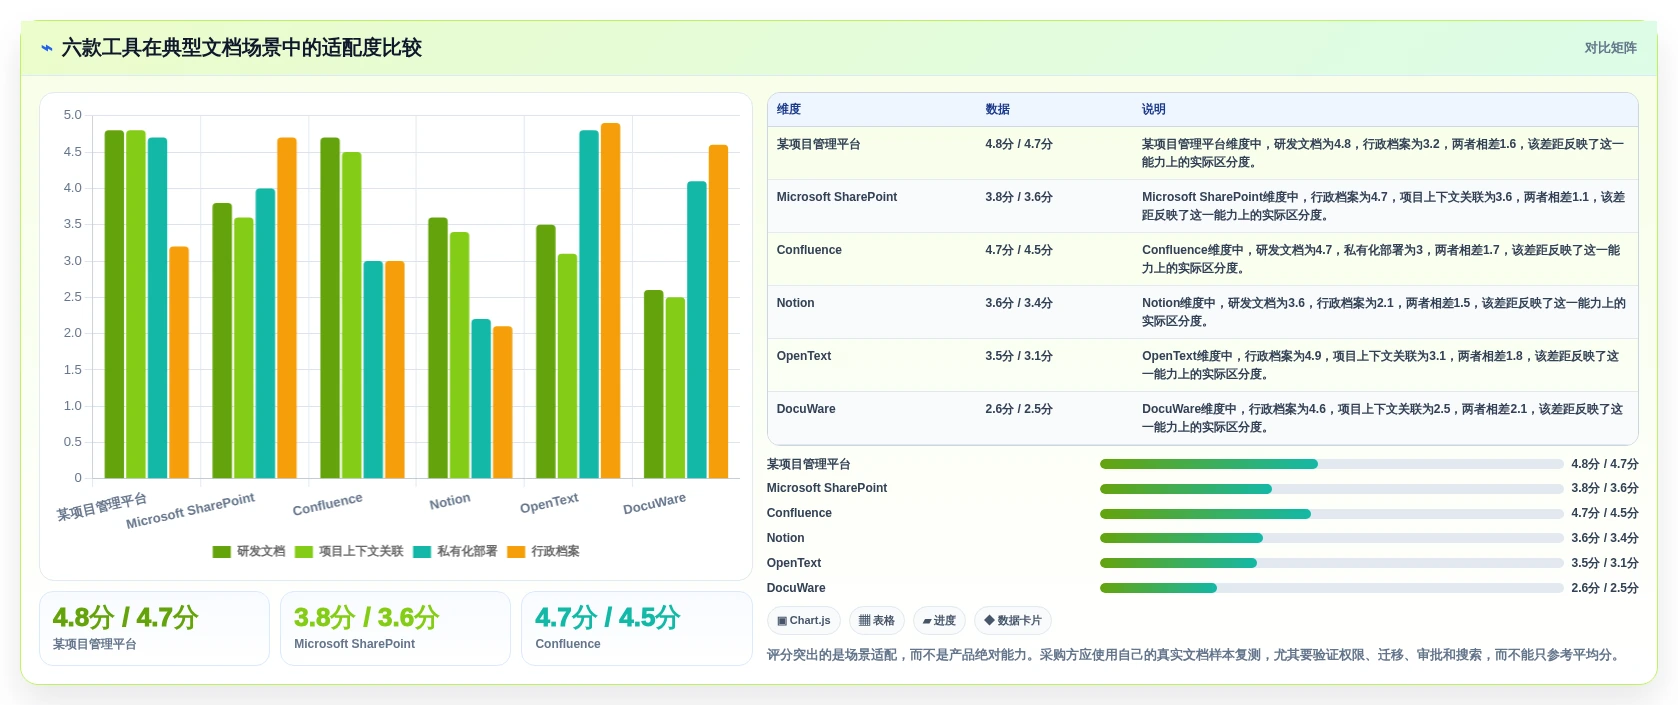Click the footnote starting 评分突出的是场景适配
The width and height of the screenshot is (1678, 705).
pos(1192,655)
